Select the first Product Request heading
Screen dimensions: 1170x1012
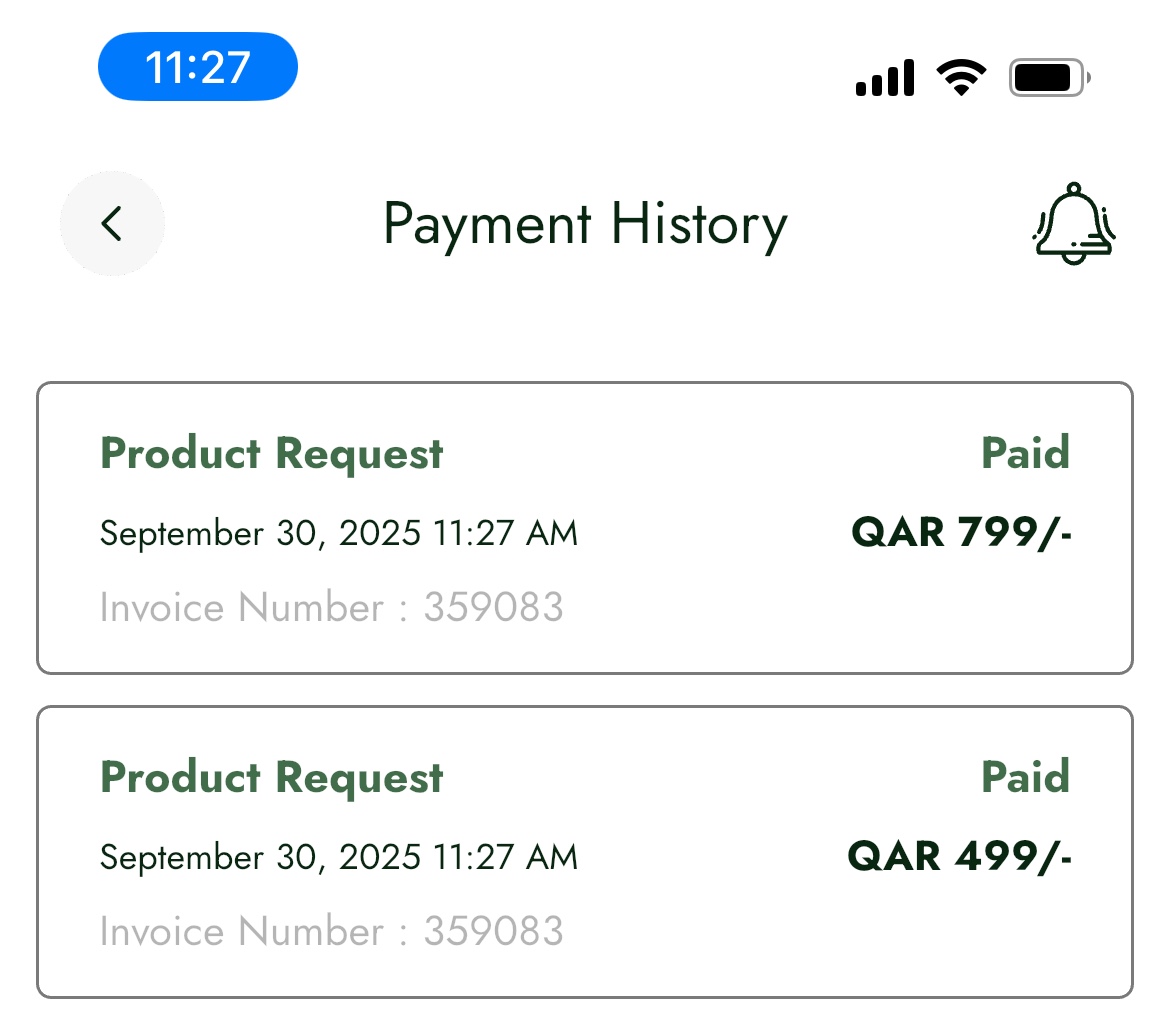[x=272, y=454]
